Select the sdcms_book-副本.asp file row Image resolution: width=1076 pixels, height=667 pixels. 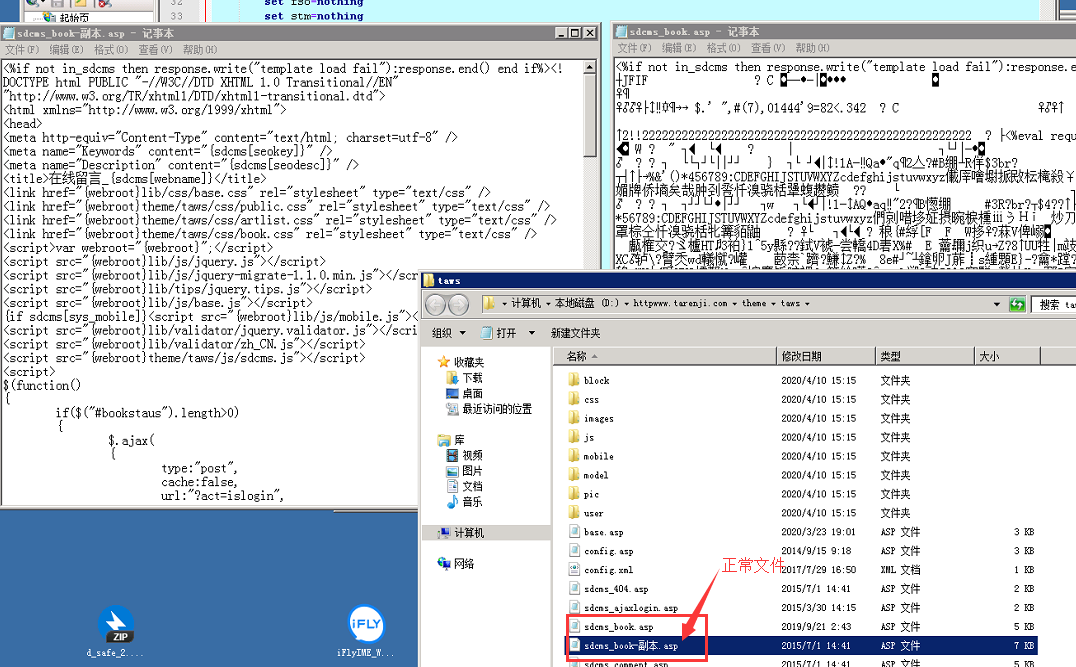coord(801,646)
